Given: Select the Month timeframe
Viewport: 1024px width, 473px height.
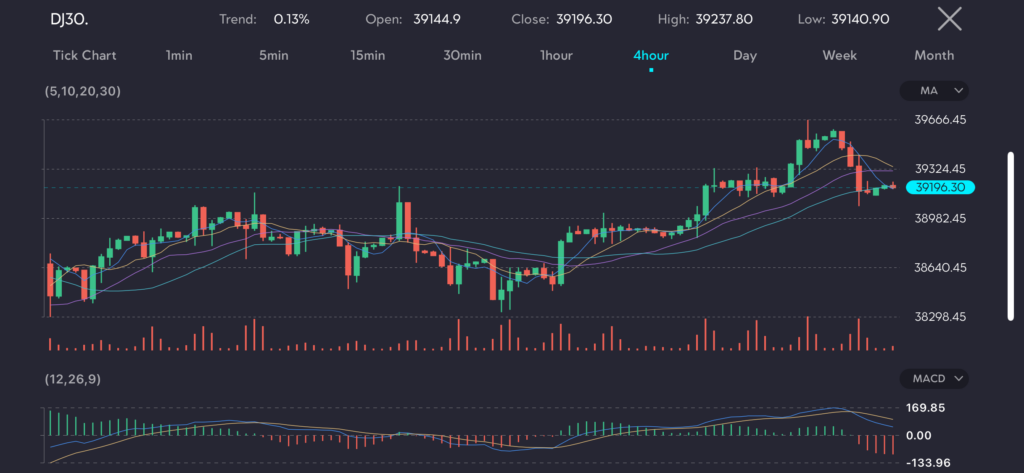Looking at the screenshot, I should tap(933, 56).
